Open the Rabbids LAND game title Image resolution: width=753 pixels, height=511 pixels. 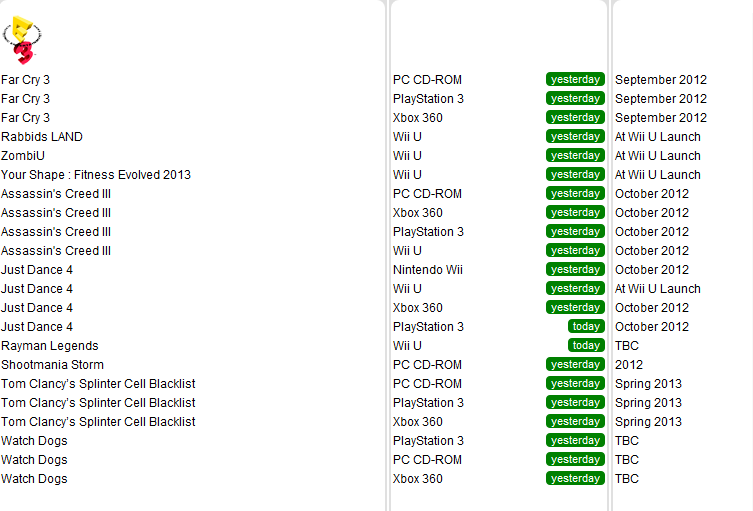[x=42, y=137]
